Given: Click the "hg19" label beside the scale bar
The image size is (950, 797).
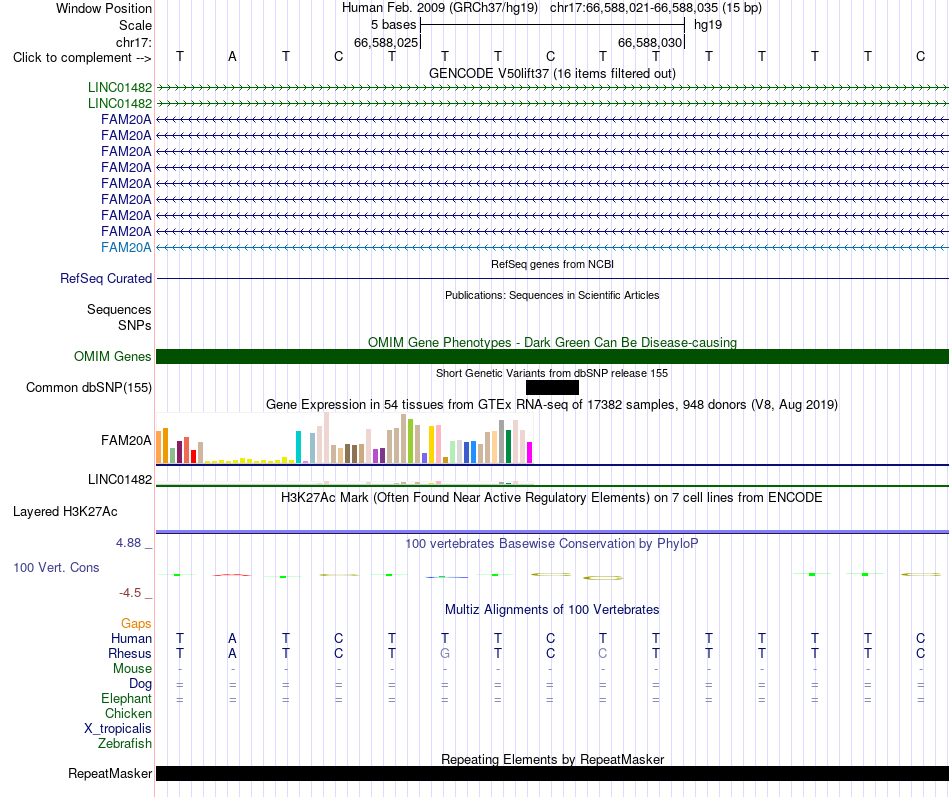Looking at the screenshot, I should coord(708,25).
